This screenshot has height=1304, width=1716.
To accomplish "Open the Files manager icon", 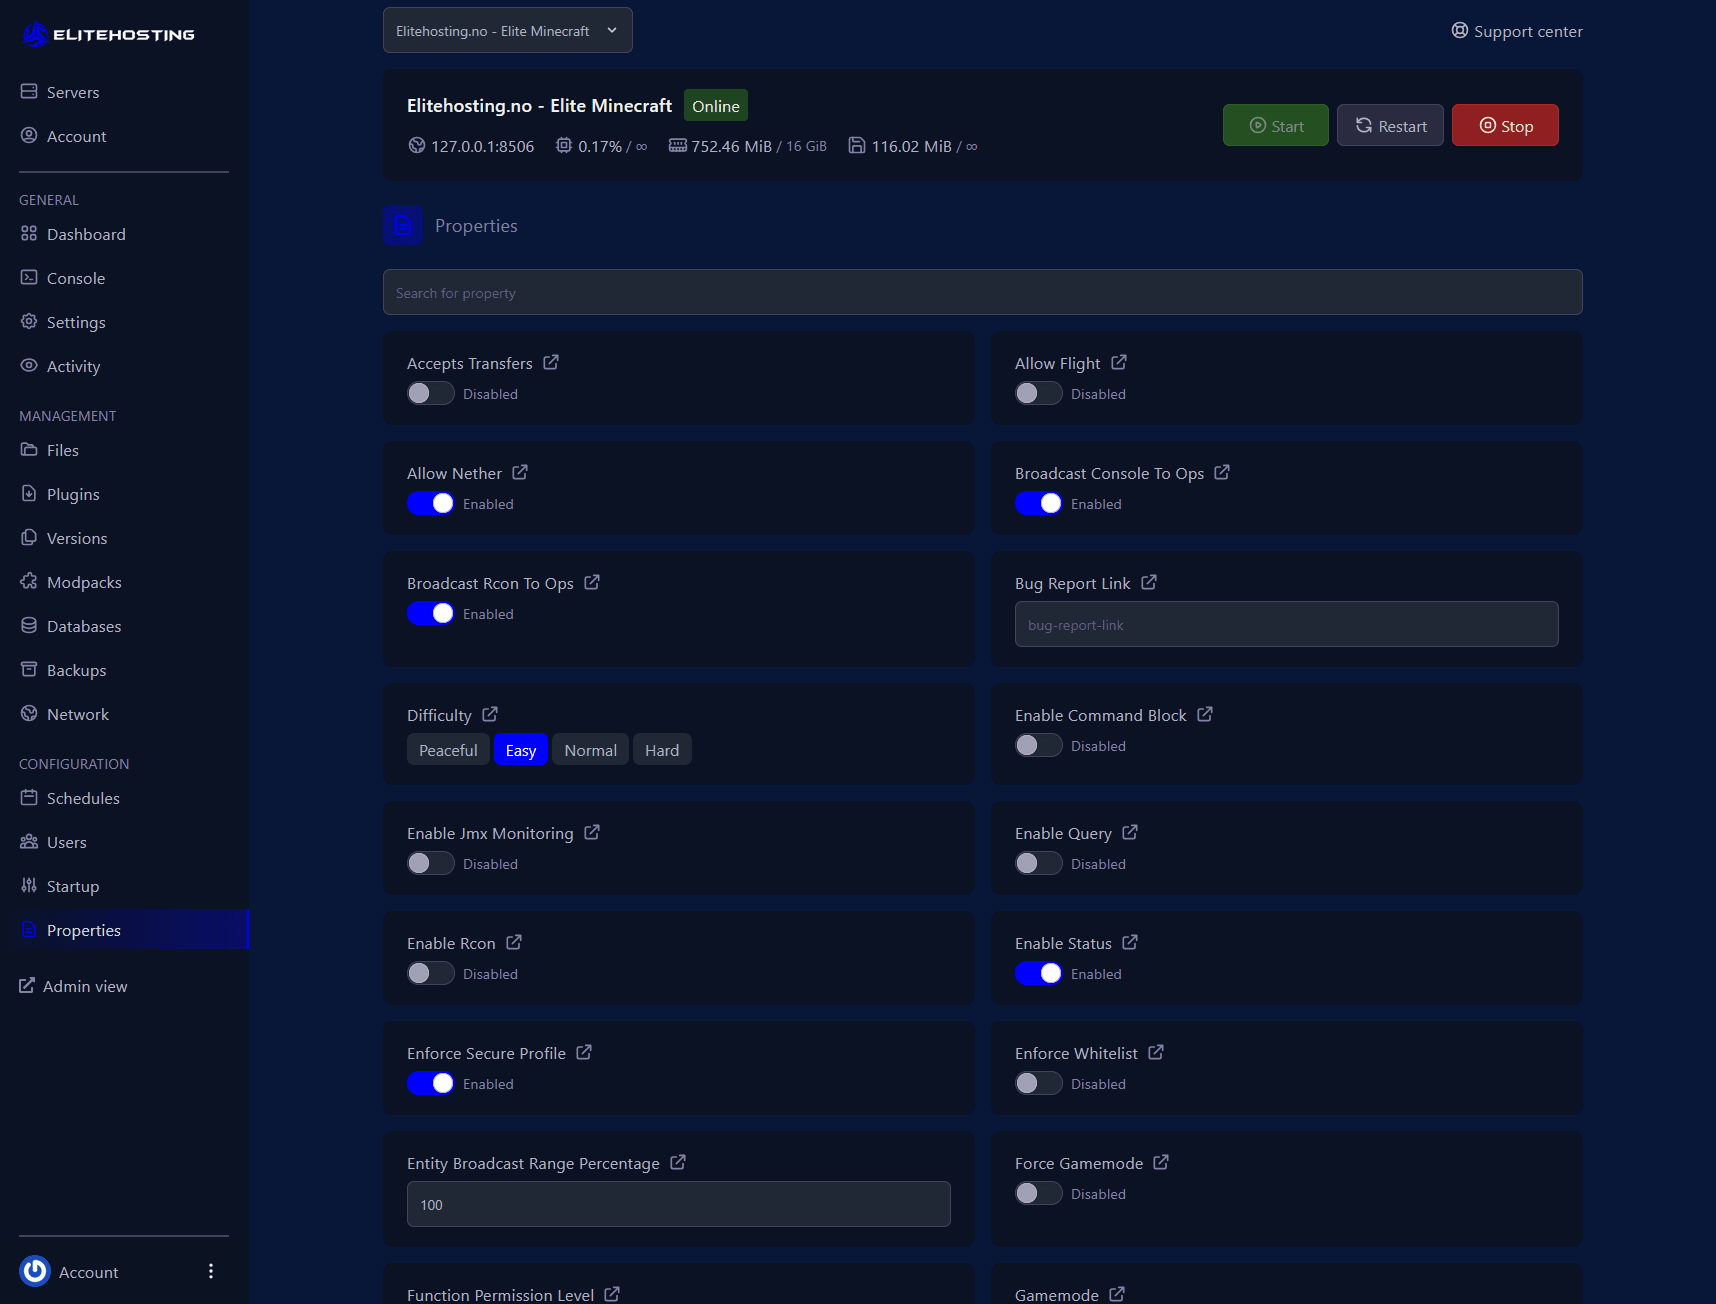I will [30, 450].
